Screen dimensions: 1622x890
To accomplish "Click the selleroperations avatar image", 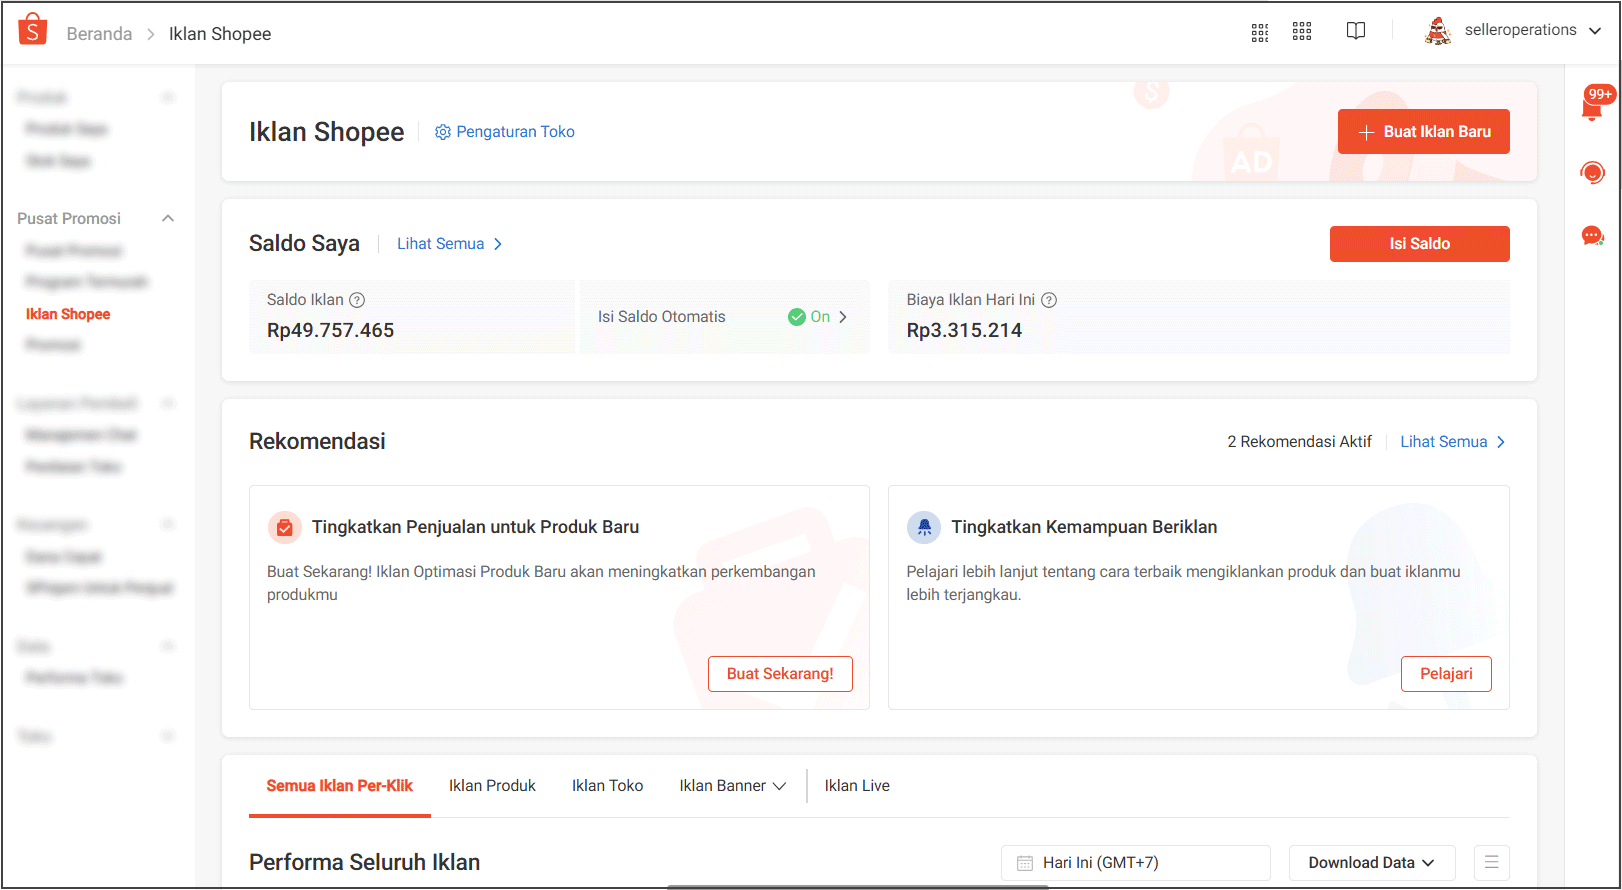I will [x=1438, y=31].
